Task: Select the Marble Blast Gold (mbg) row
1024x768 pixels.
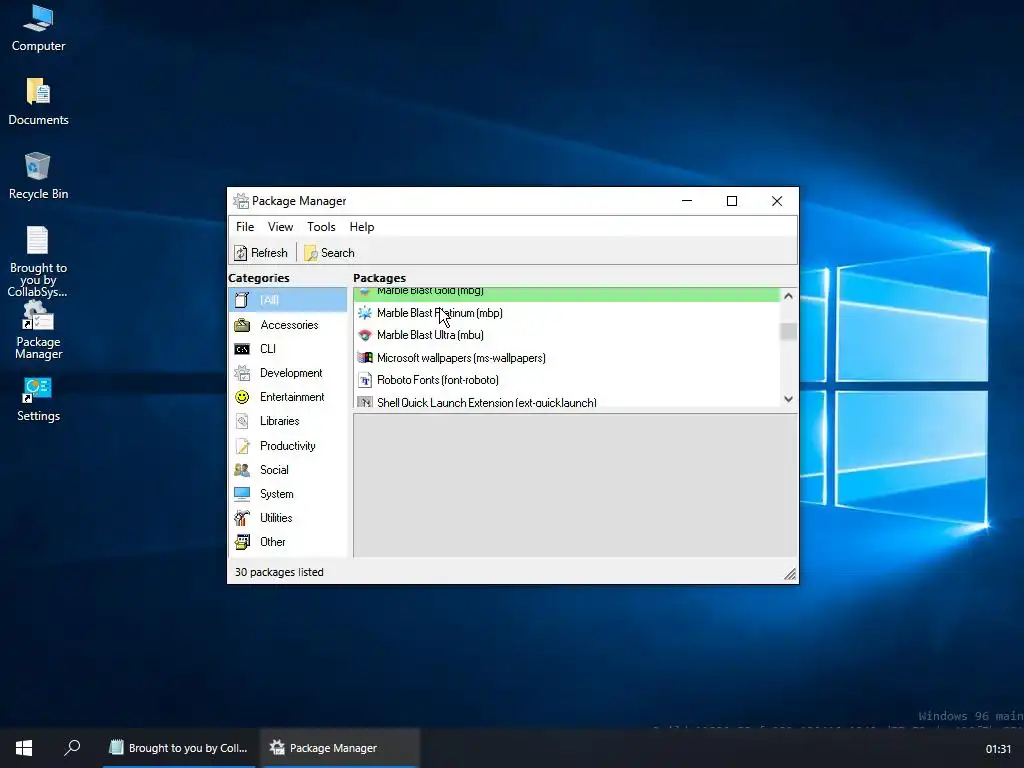Action: 567,294
